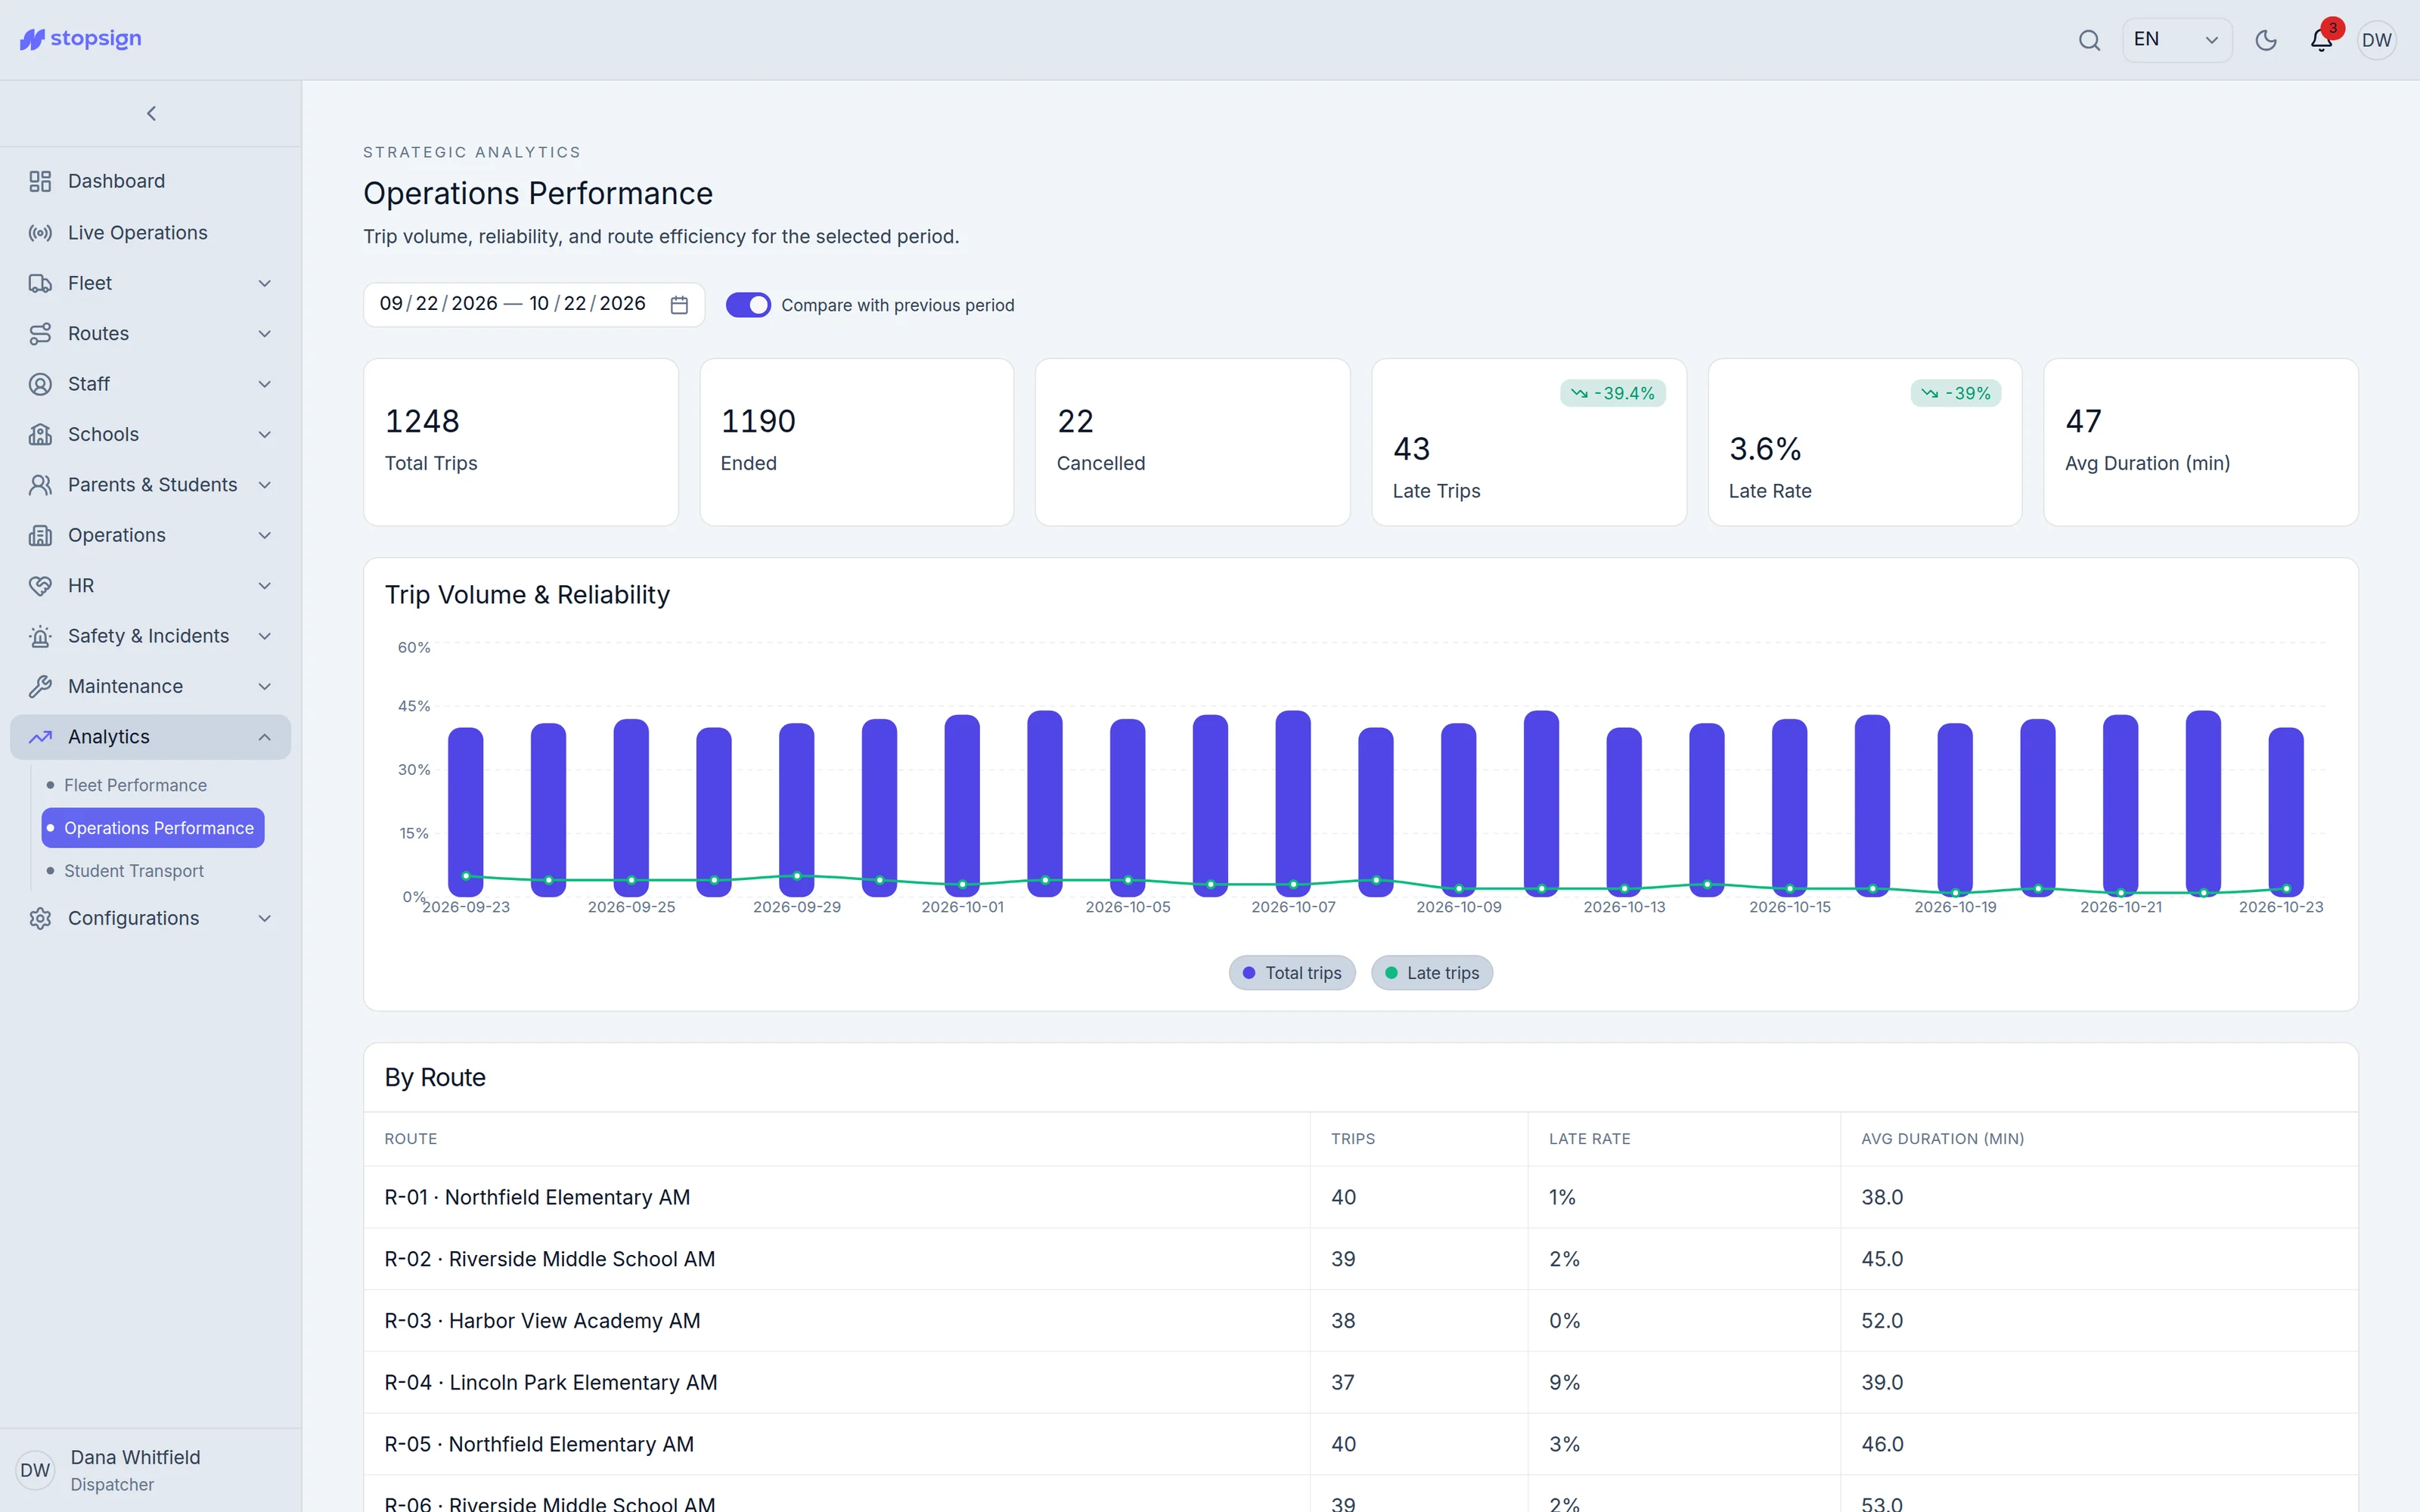Viewport: 2420px width, 1512px height.
Task: Toggle Compare with previous period switch
Action: coord(748,305)
